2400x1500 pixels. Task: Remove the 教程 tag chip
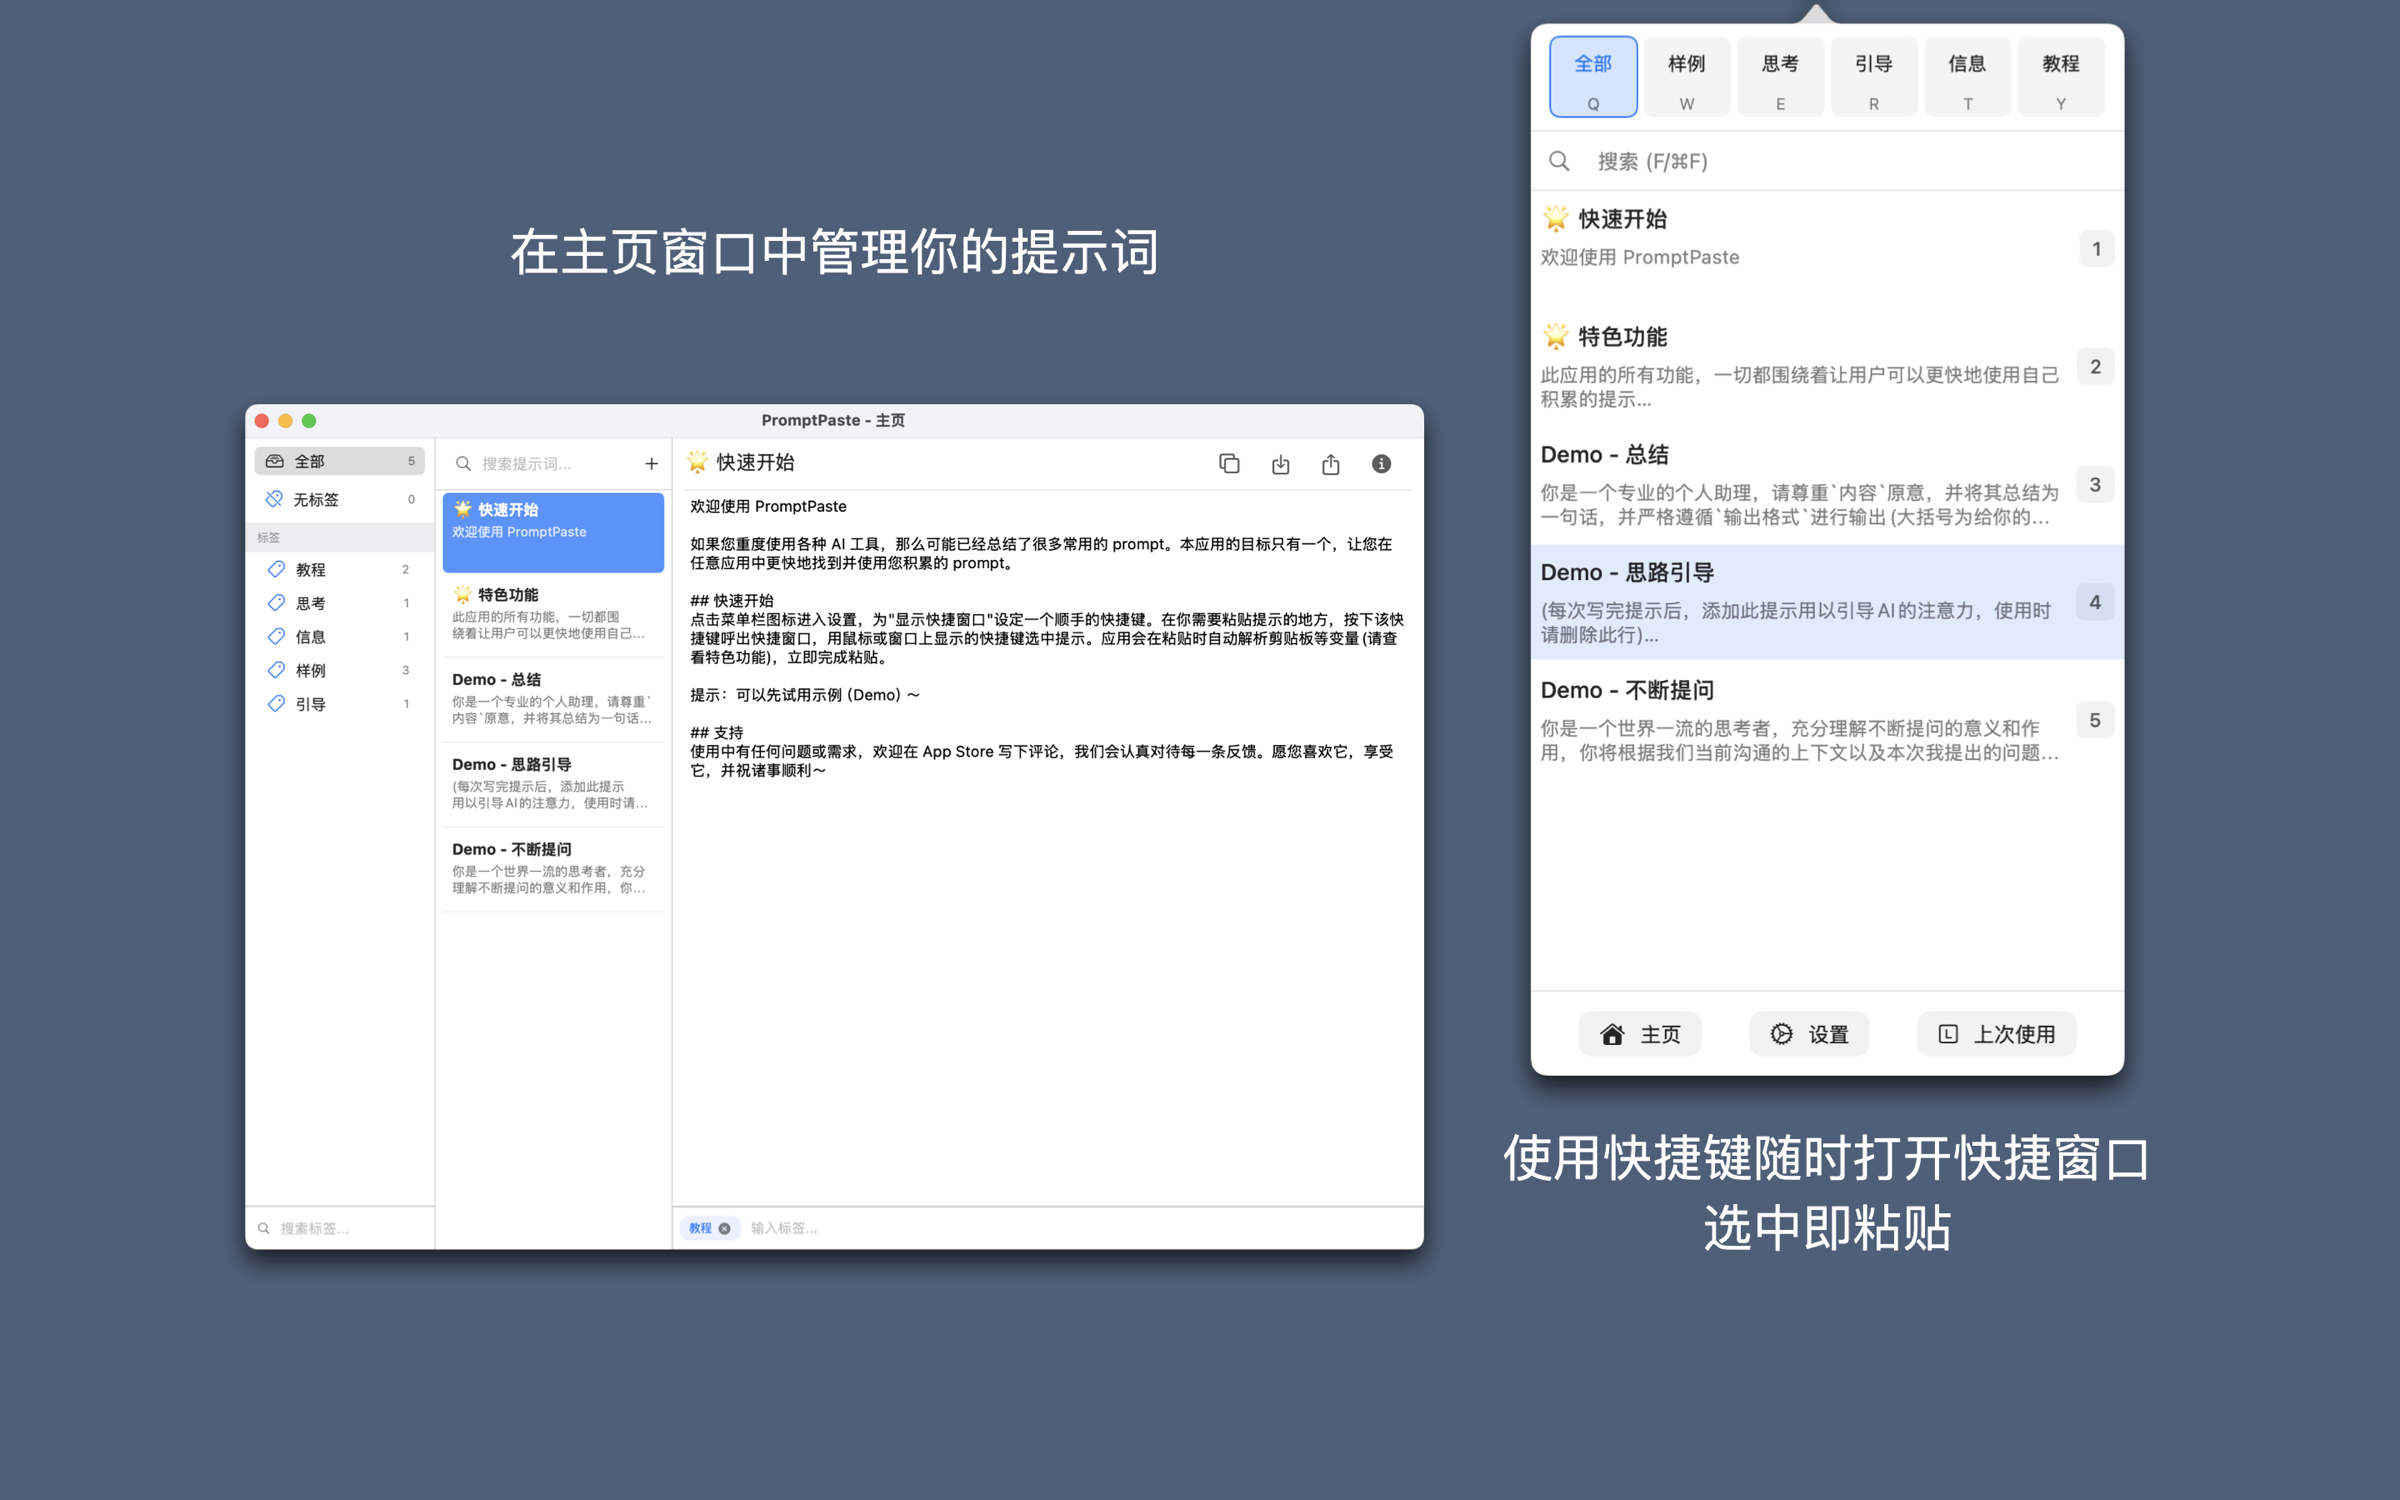[x=725, y=1228]
